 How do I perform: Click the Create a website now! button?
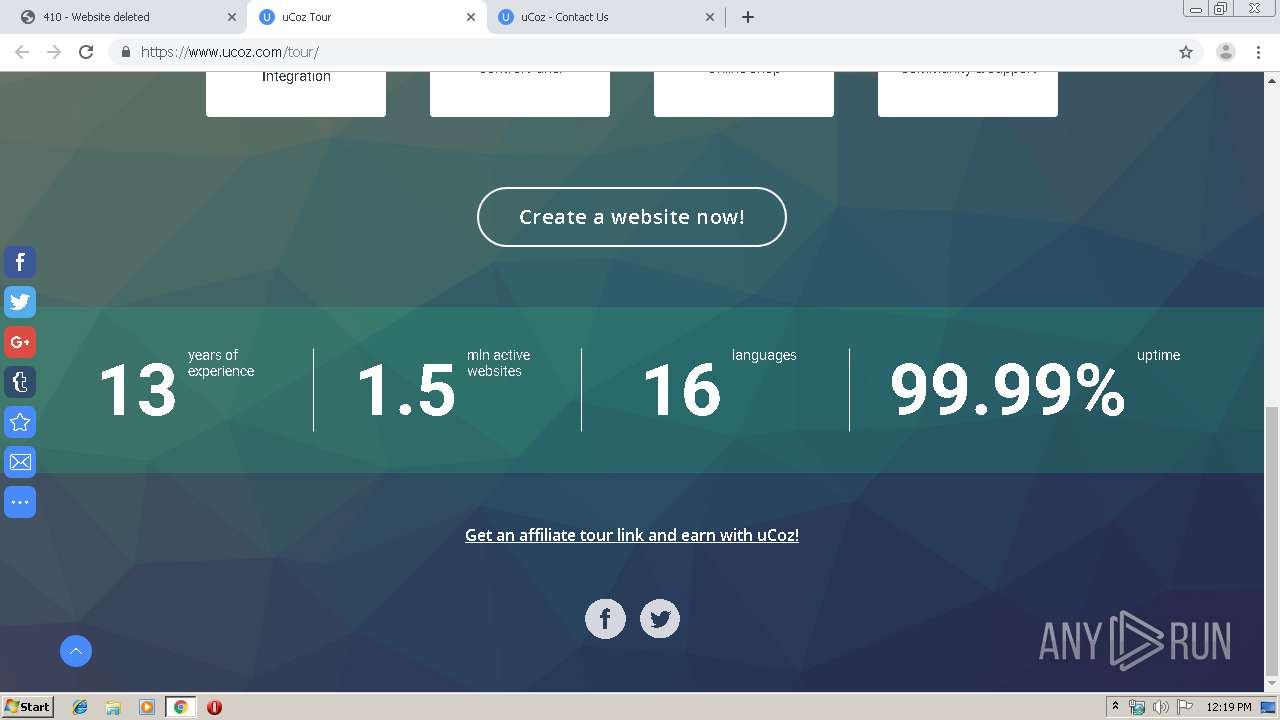[632, 217]
